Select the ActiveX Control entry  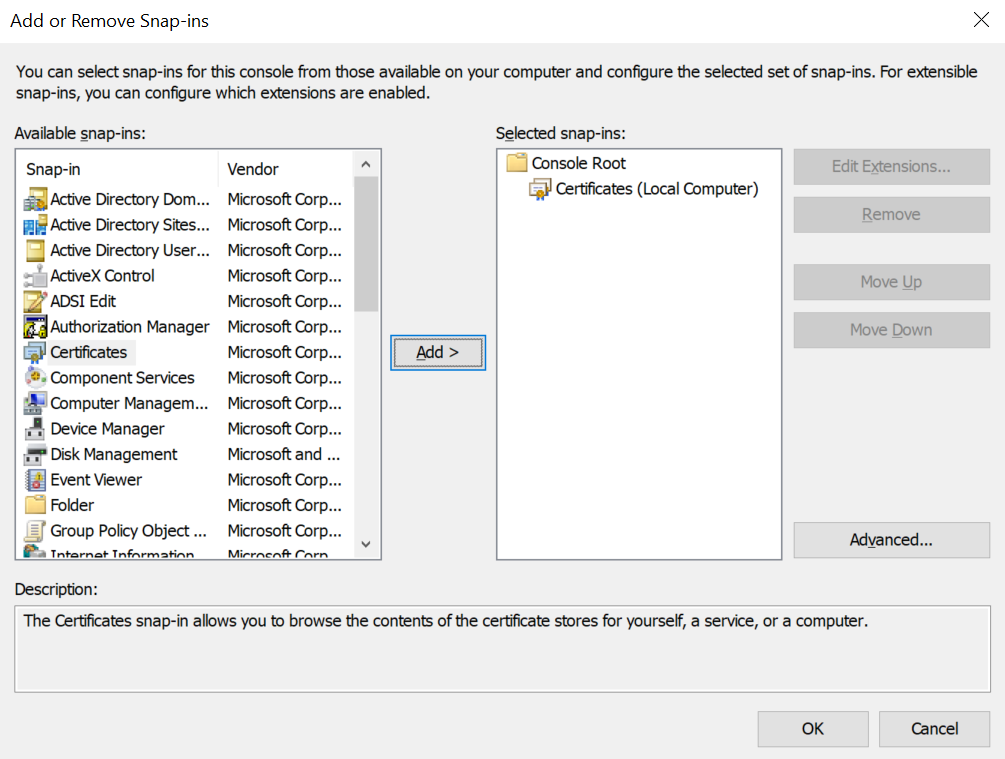[x=103, y=276]
